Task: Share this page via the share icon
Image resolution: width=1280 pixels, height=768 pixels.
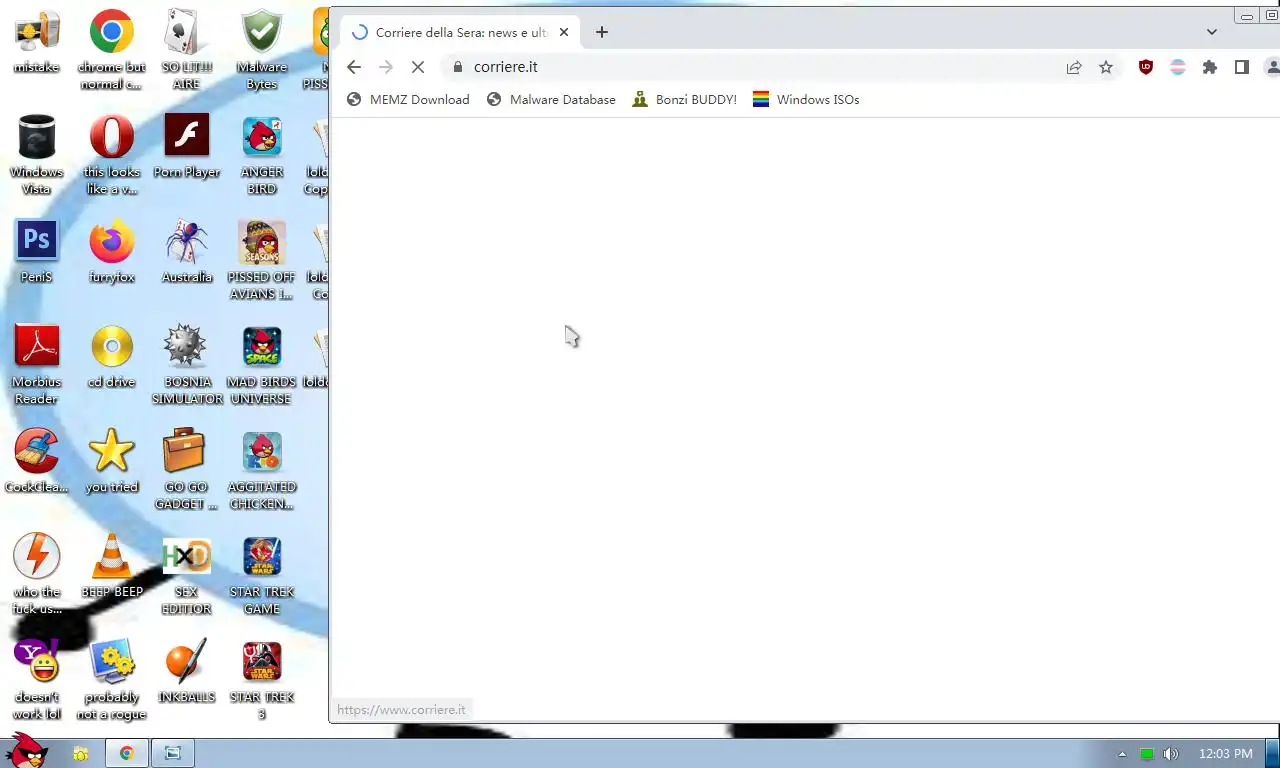Action: [1074, 67]
